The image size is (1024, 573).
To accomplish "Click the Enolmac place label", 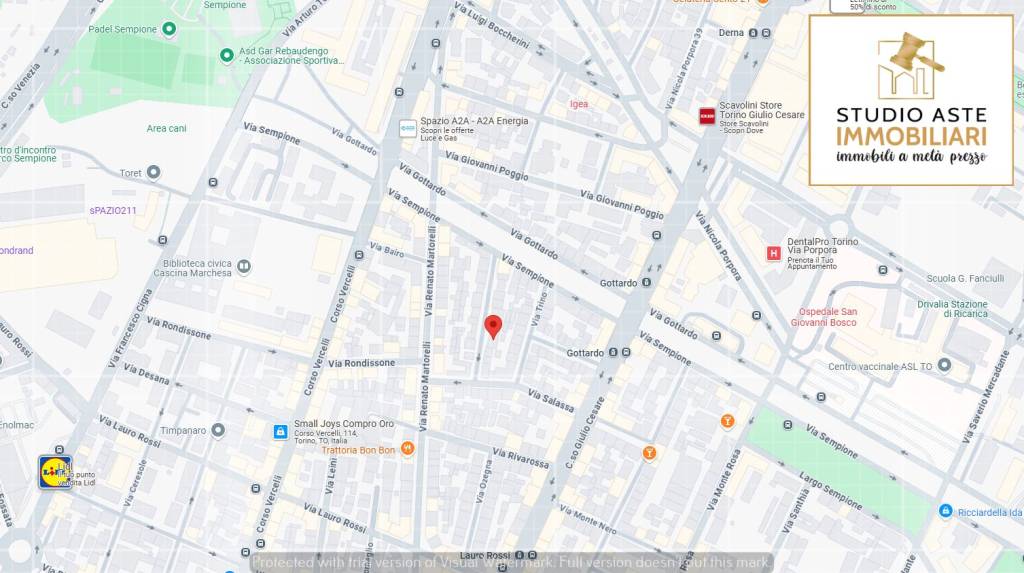I will 16,425.
